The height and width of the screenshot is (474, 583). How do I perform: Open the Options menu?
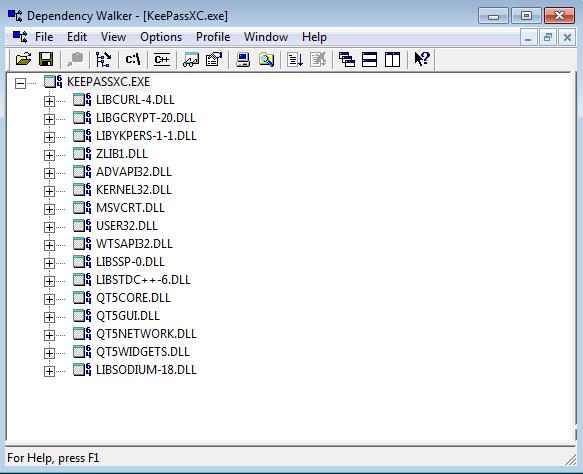coord(161,37)
